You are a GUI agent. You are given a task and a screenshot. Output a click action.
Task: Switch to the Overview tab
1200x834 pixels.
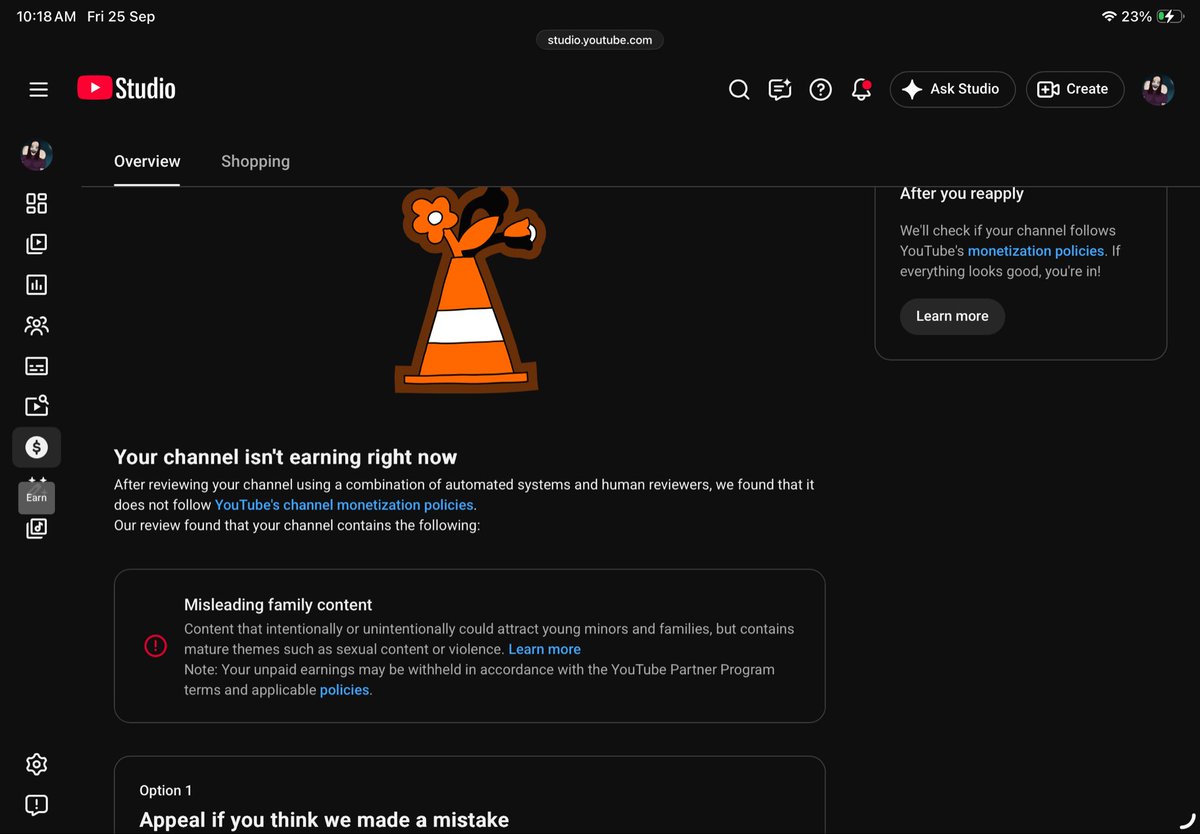pyautogui.click(x=147, y=162)
